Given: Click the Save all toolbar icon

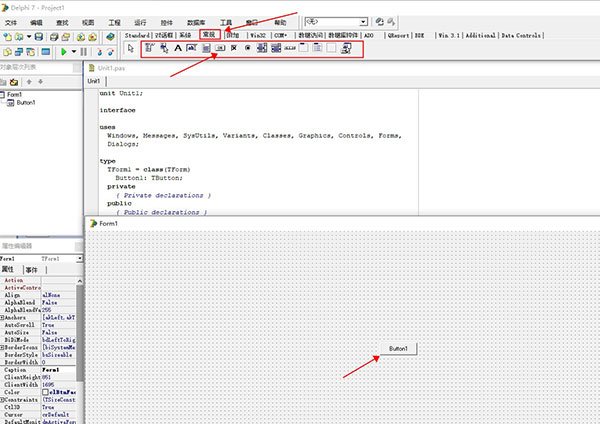Looking at the screenshot, I should 54,37.
